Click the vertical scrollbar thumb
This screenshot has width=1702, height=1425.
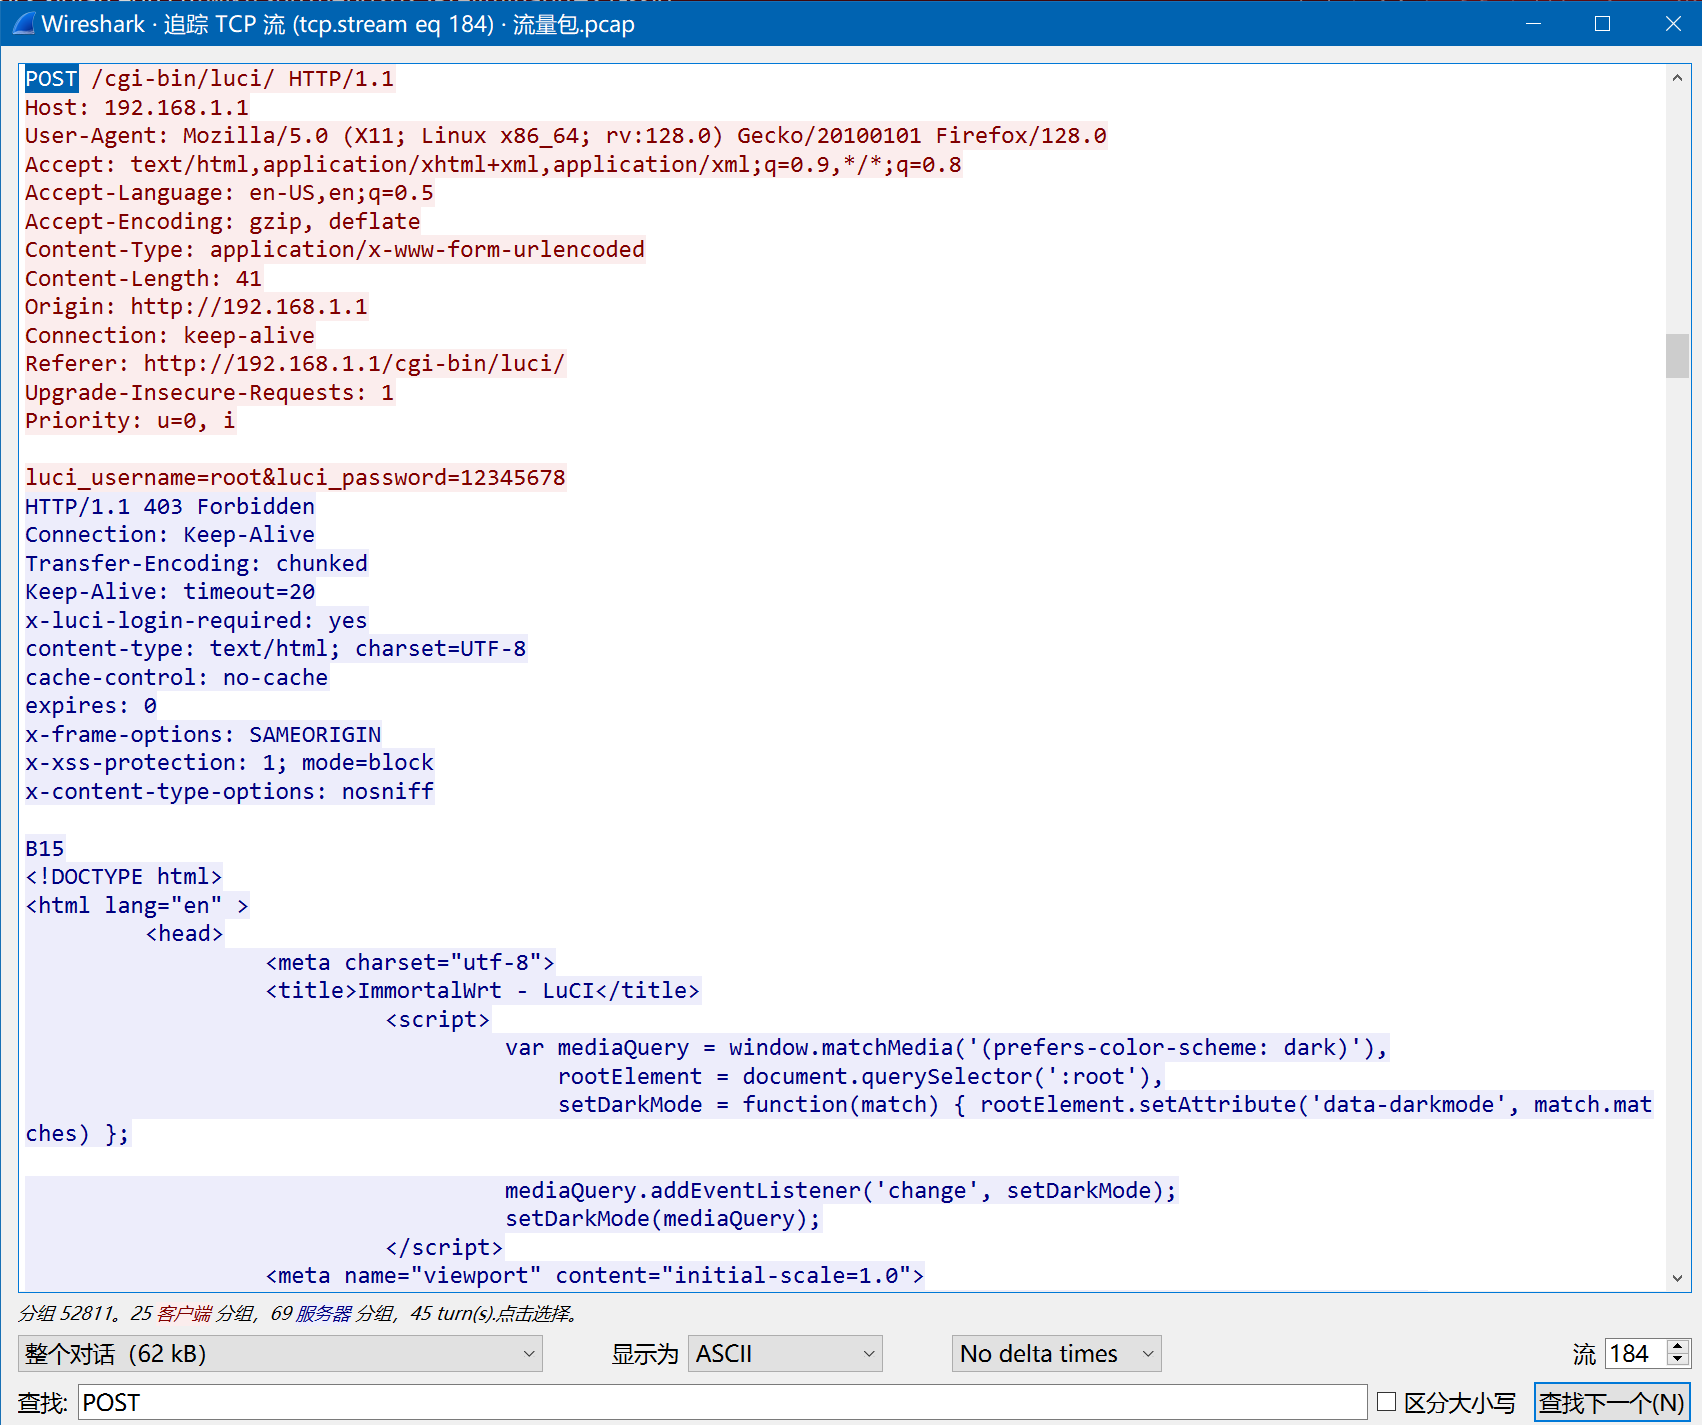(x=1677, y=356)
